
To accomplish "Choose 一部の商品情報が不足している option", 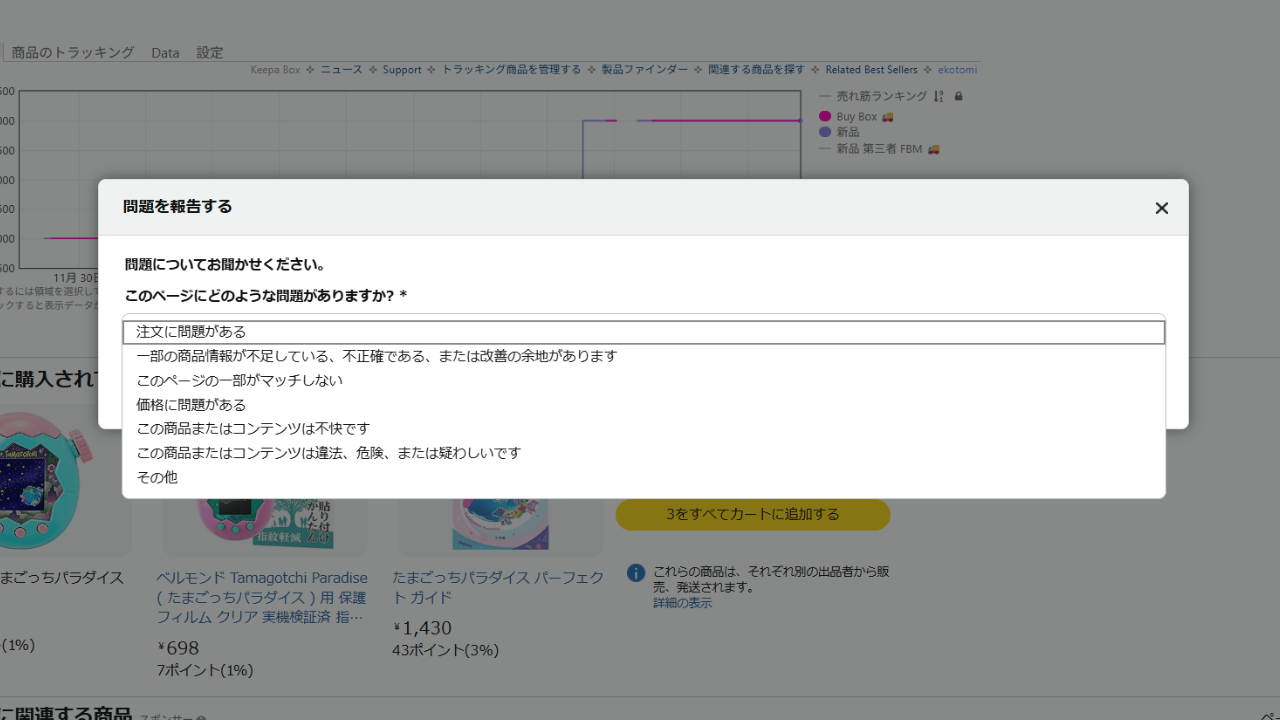I will (x=376, y=356).
